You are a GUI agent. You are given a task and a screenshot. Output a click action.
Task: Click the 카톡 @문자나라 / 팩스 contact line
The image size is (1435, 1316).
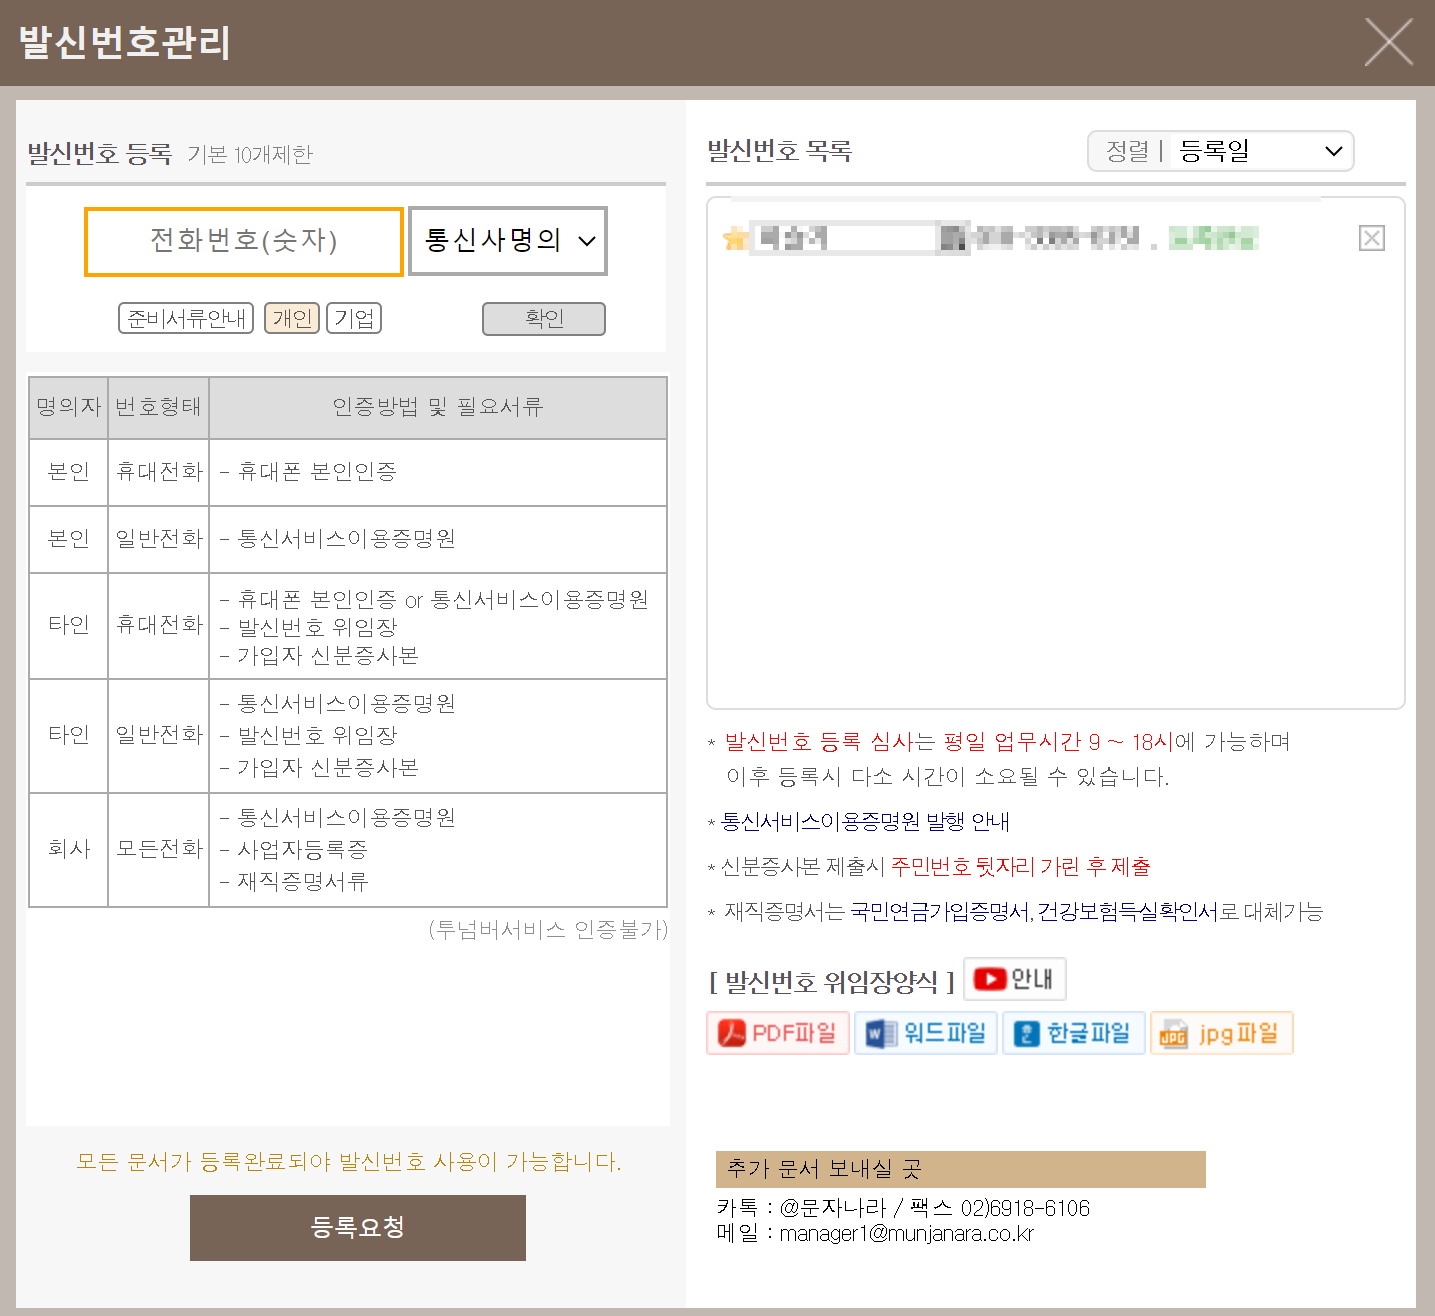click(903, 1208)
